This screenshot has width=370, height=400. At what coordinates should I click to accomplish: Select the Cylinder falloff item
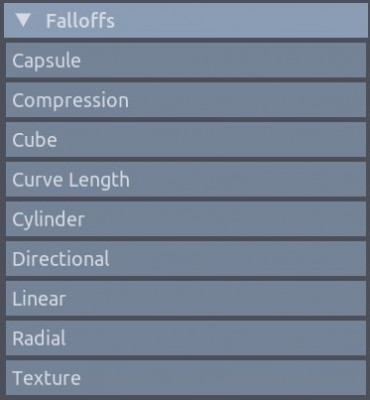[186, 219]
